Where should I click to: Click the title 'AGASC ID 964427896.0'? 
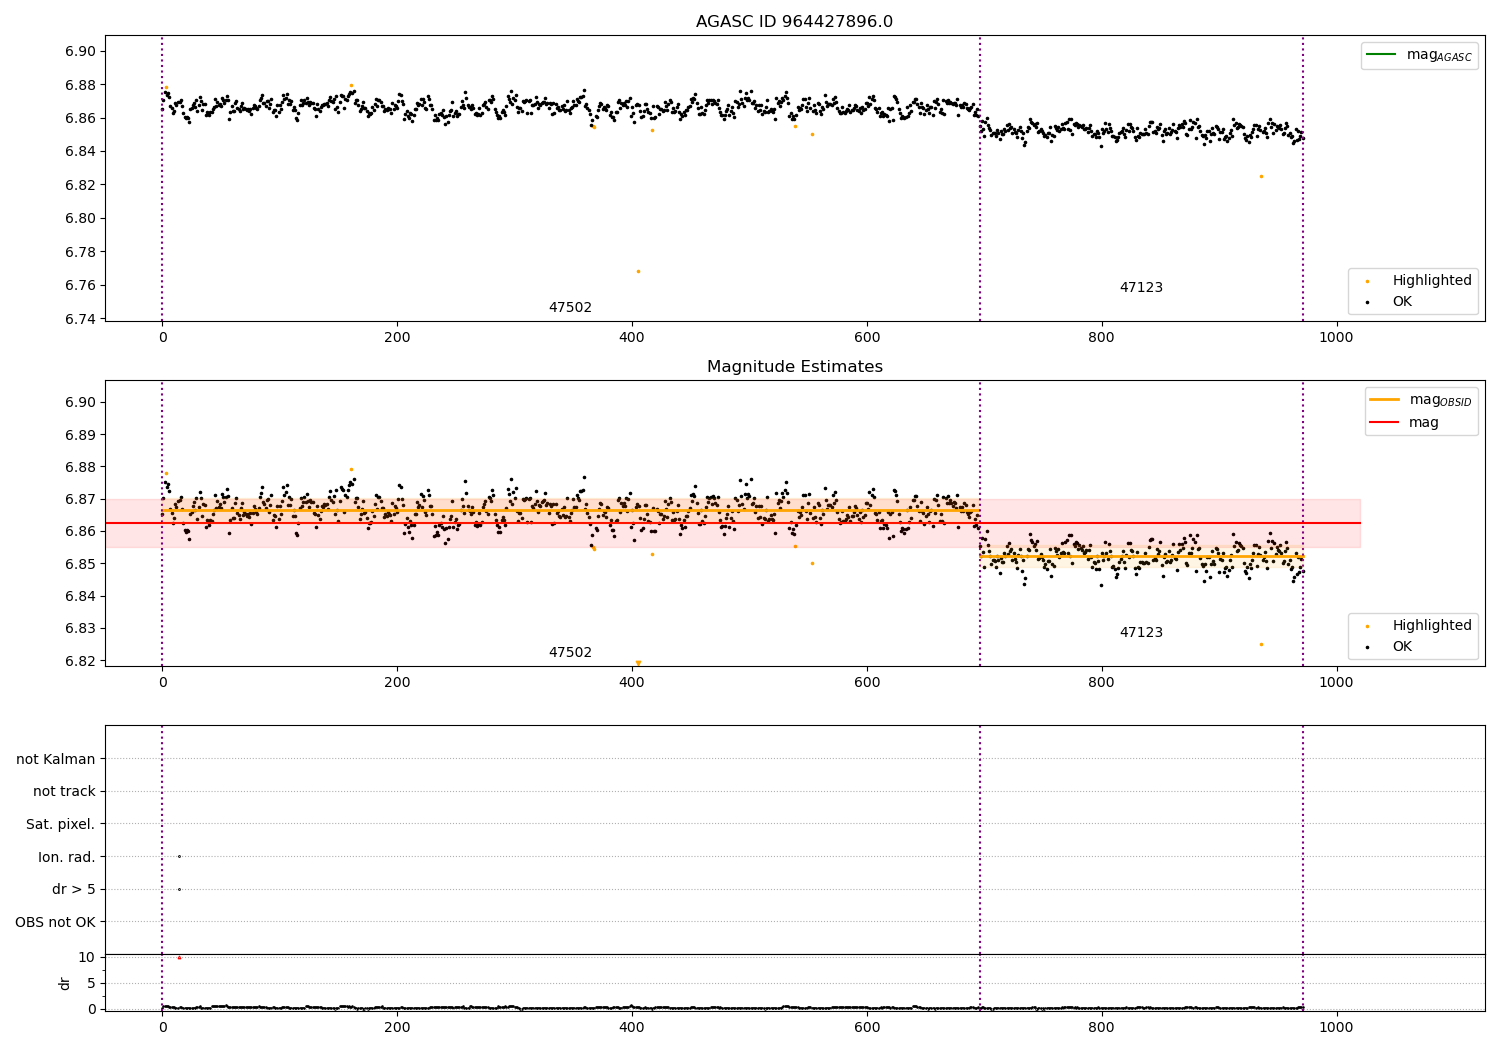coord(794,22)
